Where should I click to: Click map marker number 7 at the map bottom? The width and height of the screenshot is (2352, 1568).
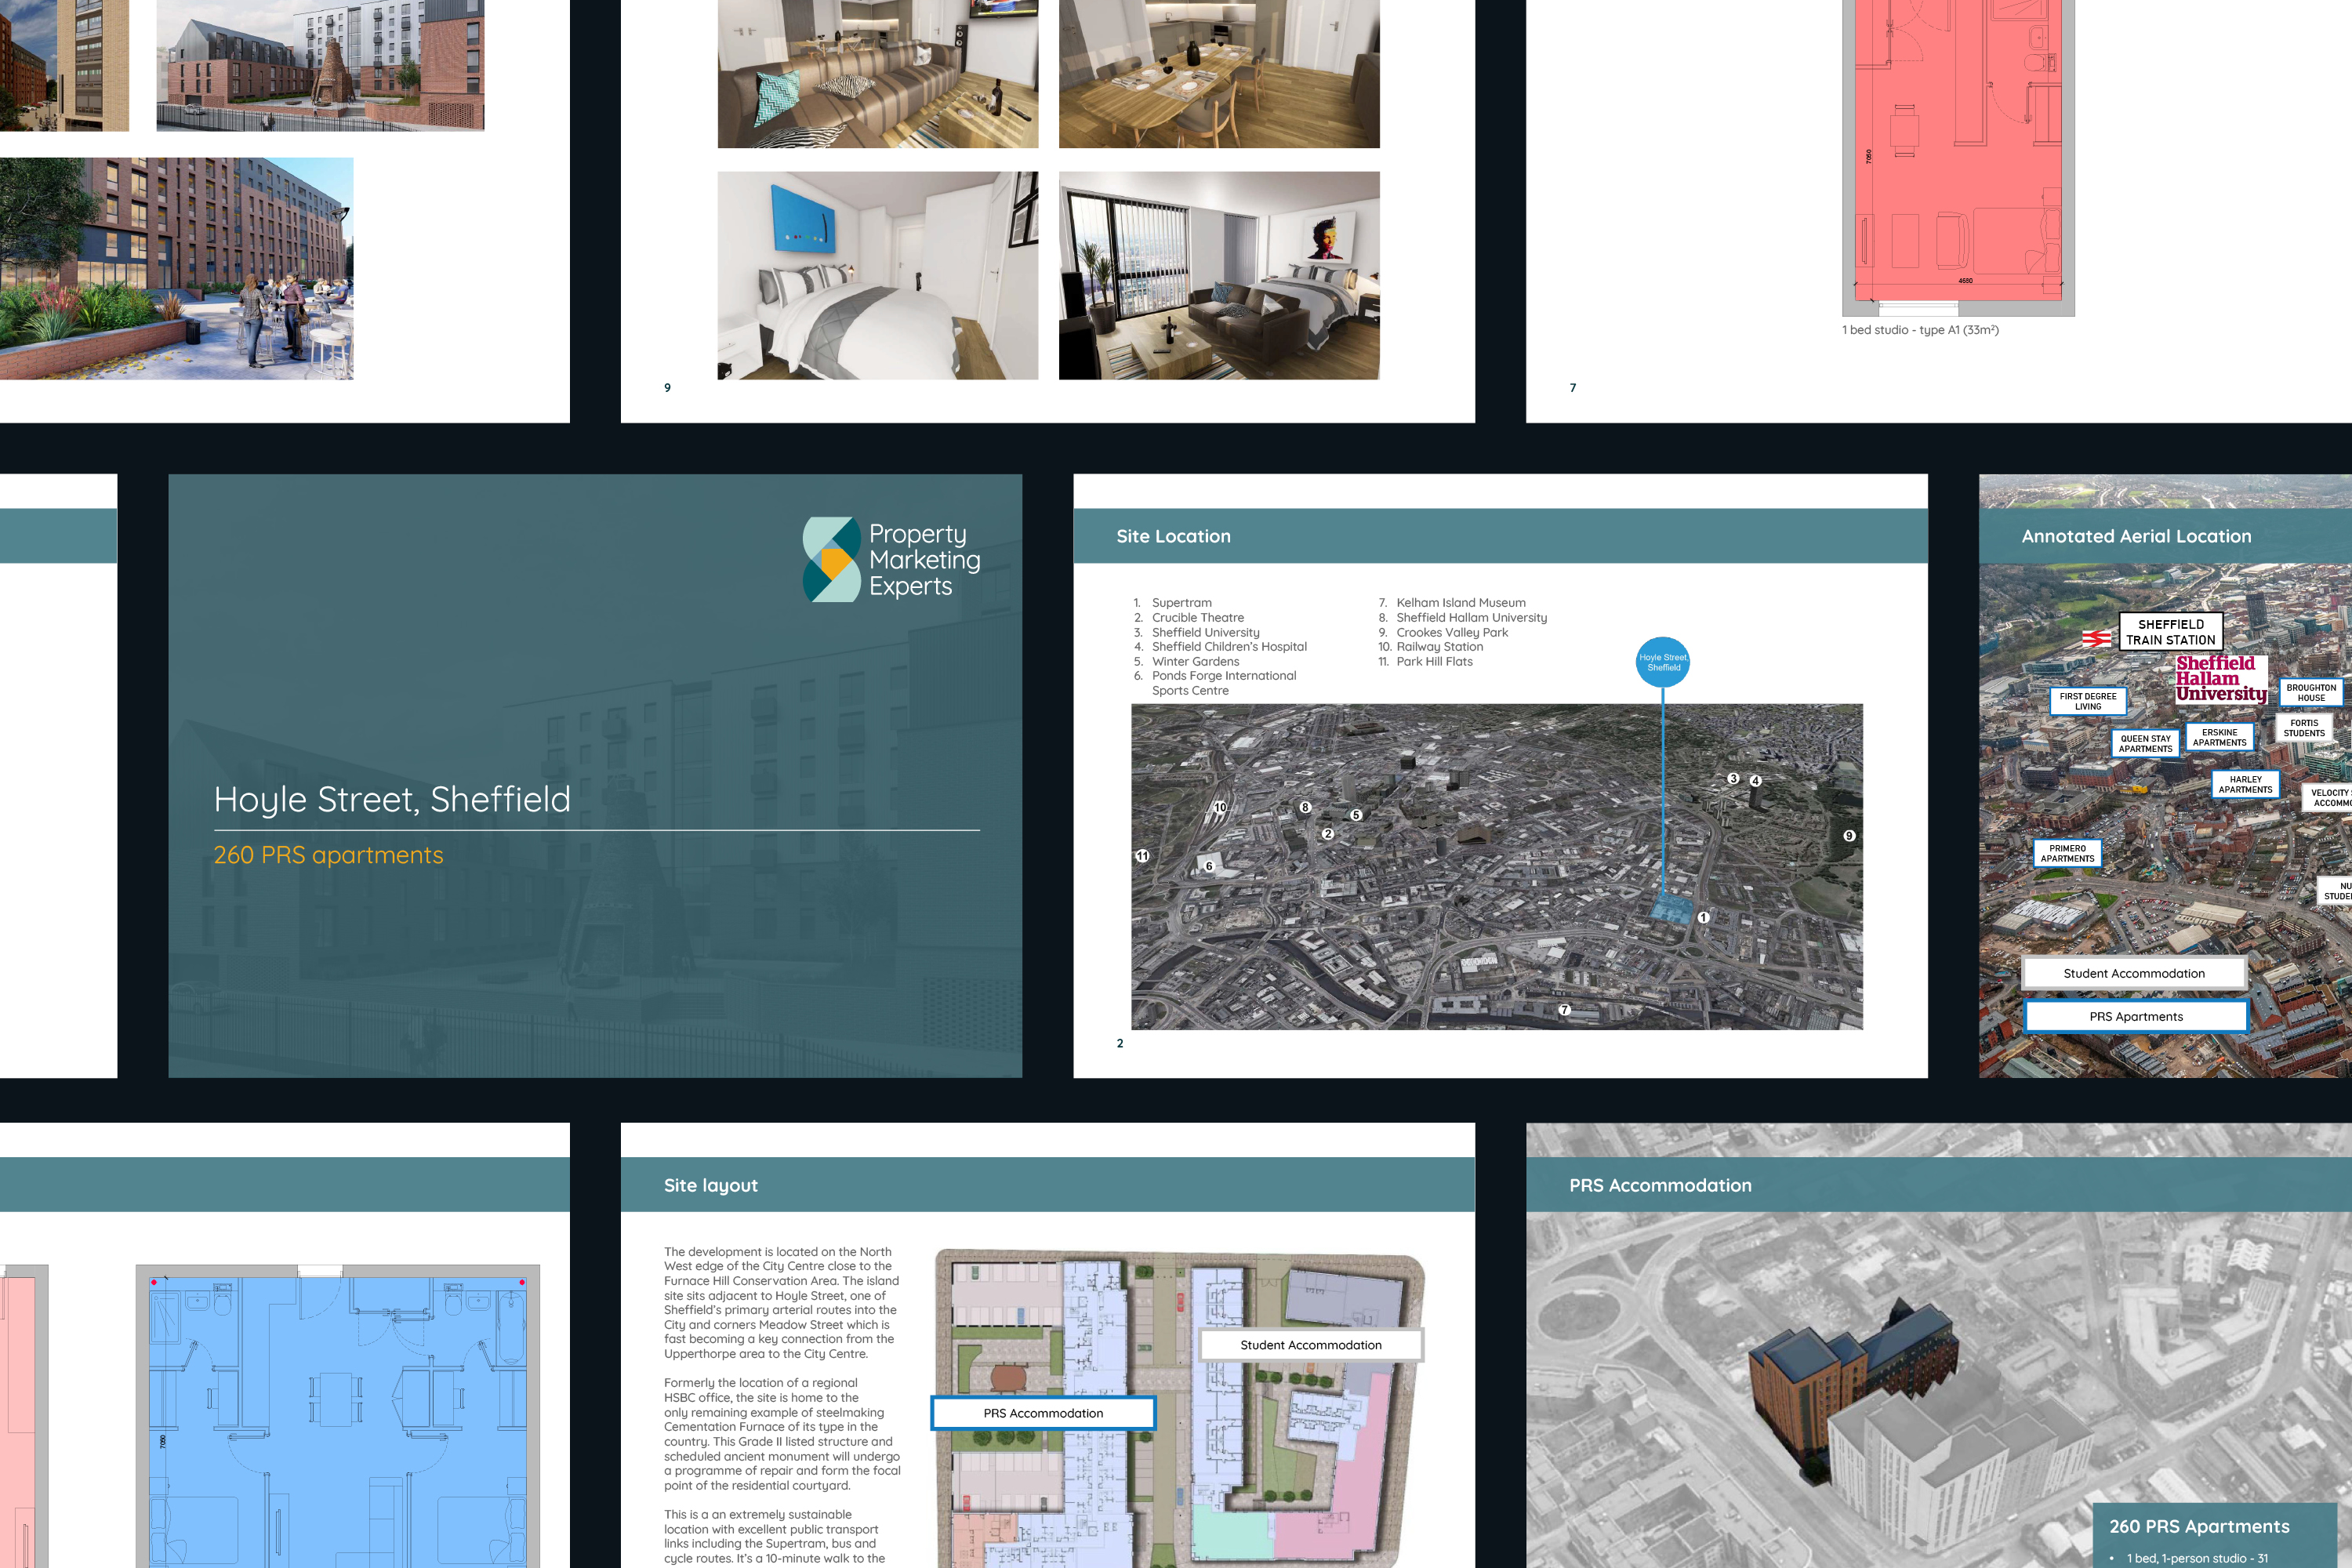(1565, 1010)
